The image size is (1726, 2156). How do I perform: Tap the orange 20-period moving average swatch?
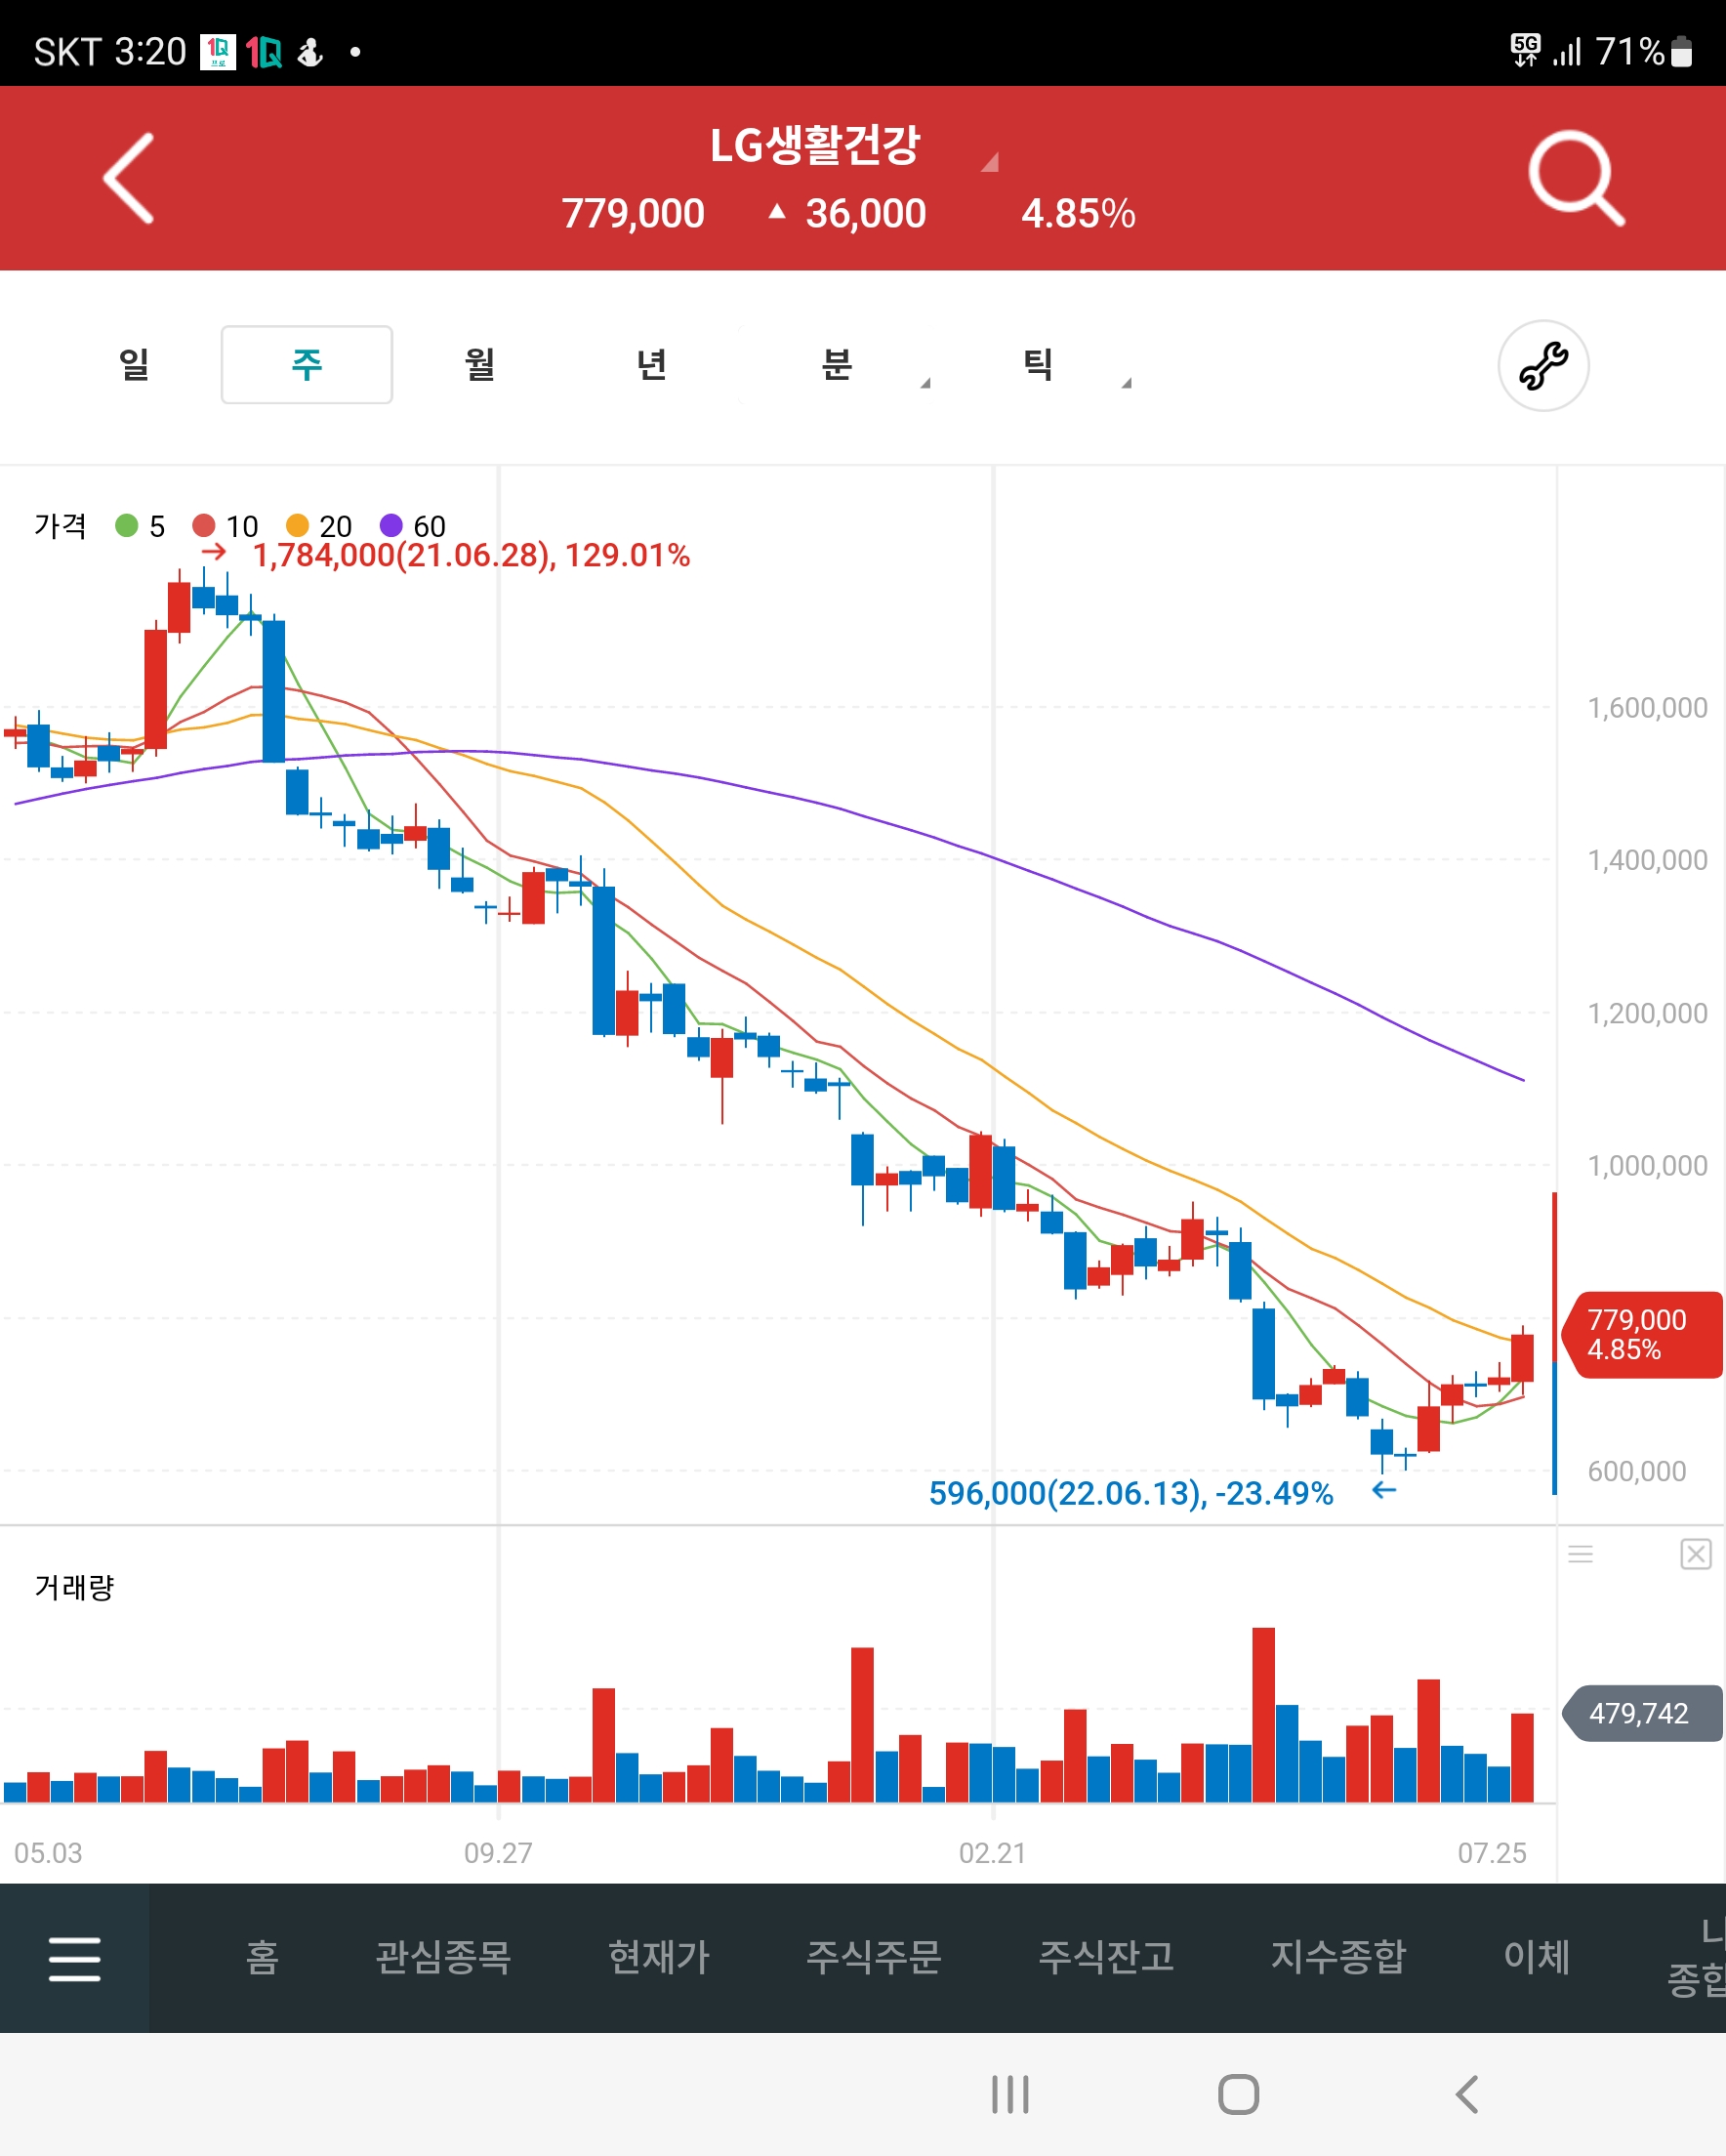[297, 525]
